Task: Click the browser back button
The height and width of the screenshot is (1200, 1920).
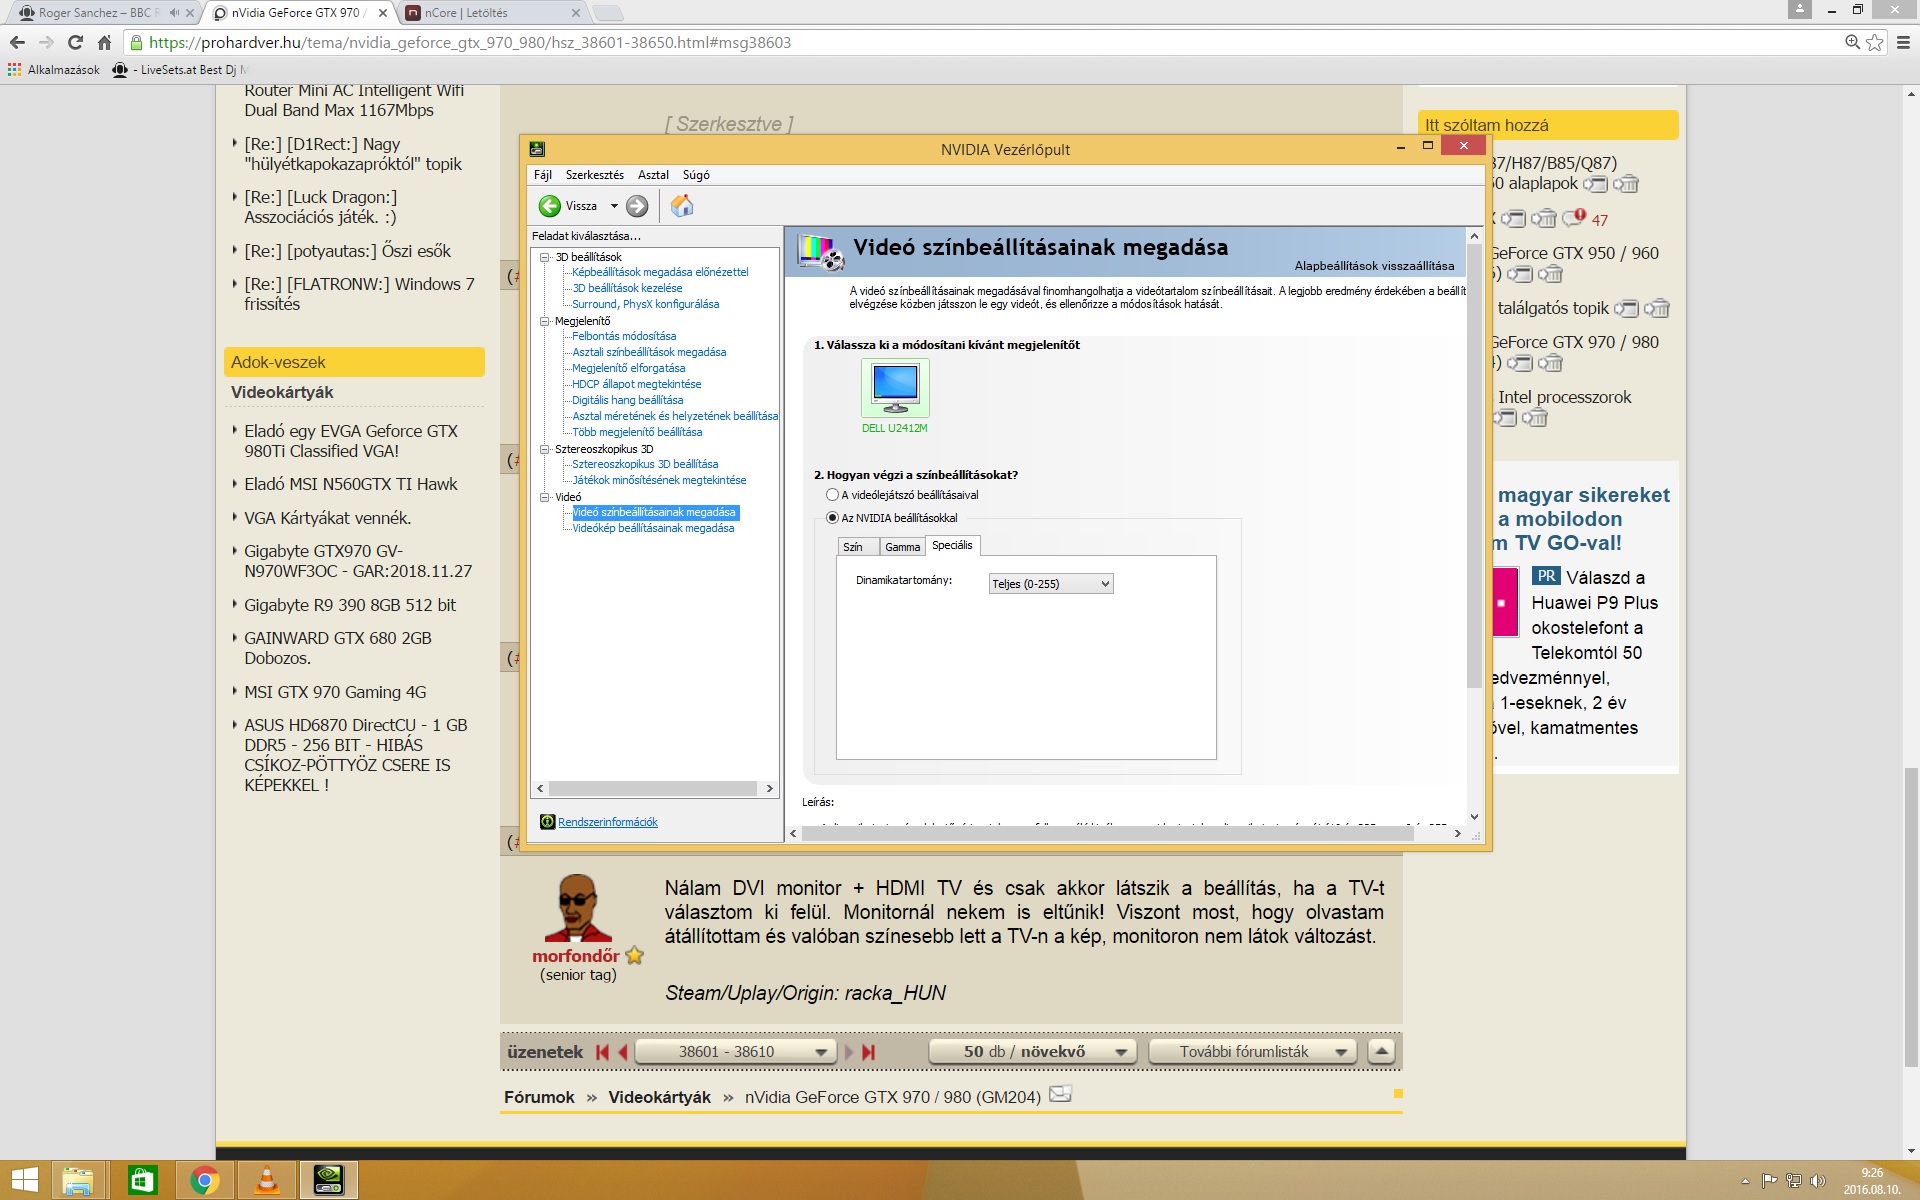Action: (17, 42)
